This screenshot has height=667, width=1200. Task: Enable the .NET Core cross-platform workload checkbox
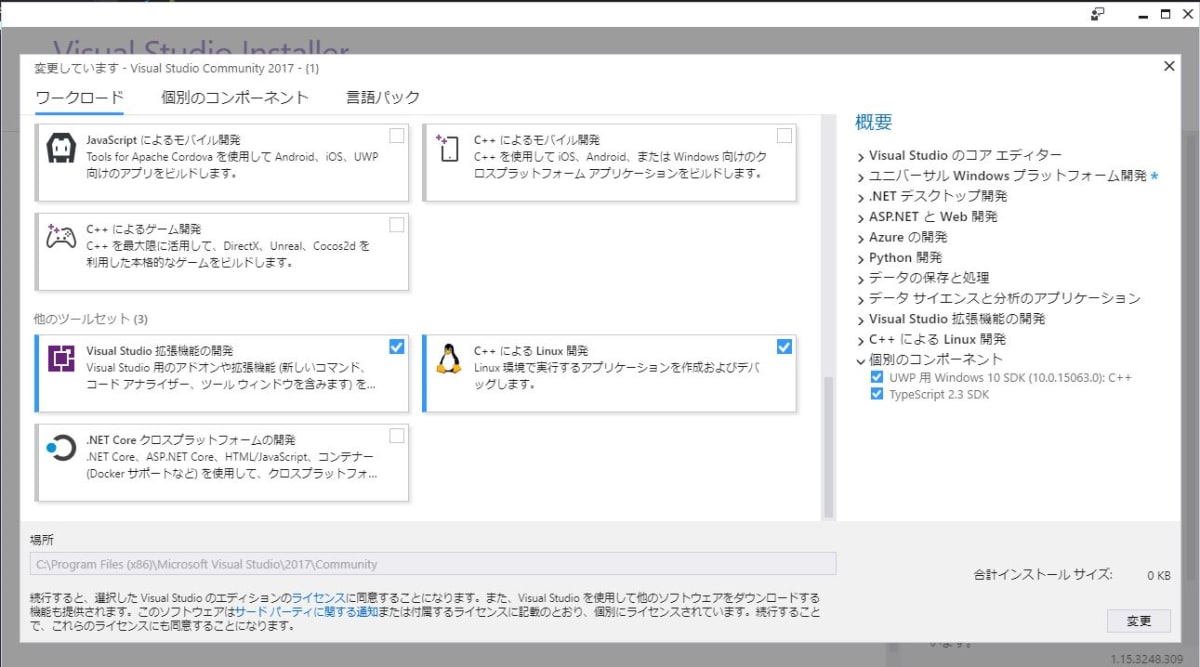[397, 435]
